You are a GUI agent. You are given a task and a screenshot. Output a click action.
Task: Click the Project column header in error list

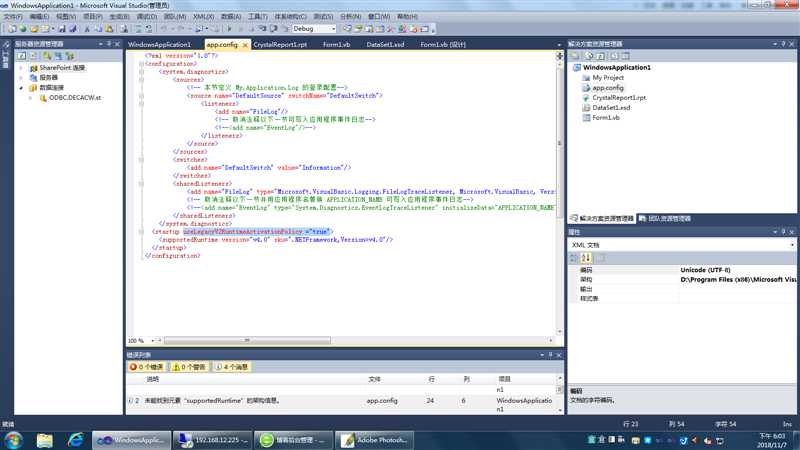504,379
